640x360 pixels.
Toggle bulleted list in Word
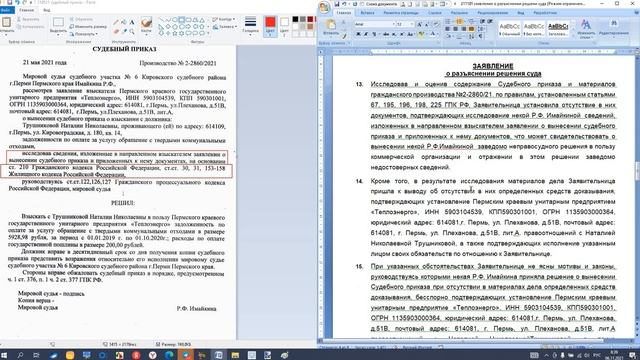point(447,21)
